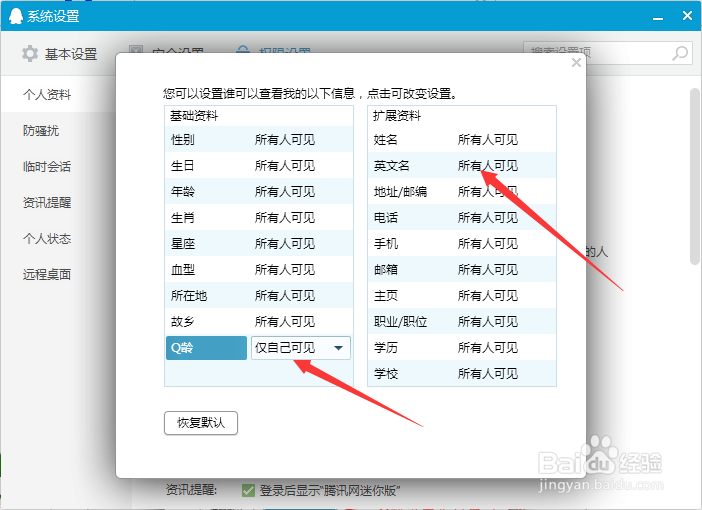The height and width of the screenshot is (510, 702).
Task: Change 性别 visibility setting
Action: pos(285,140)
